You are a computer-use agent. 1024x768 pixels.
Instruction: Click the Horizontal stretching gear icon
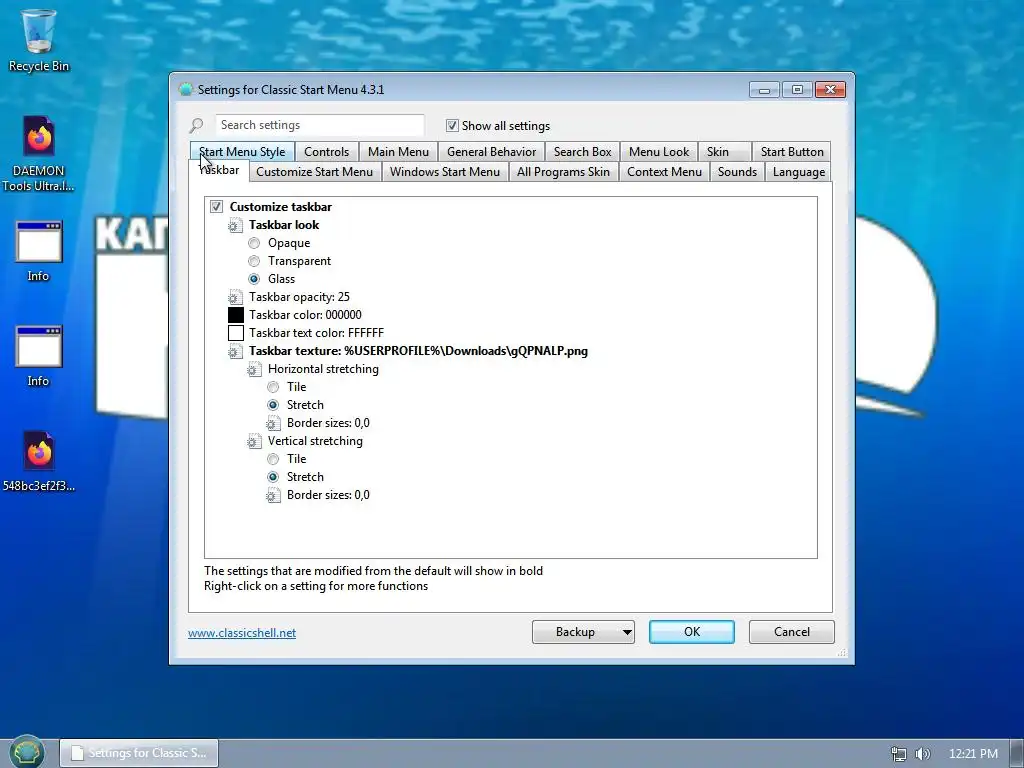pyautogui.click(x=254, y=370)
